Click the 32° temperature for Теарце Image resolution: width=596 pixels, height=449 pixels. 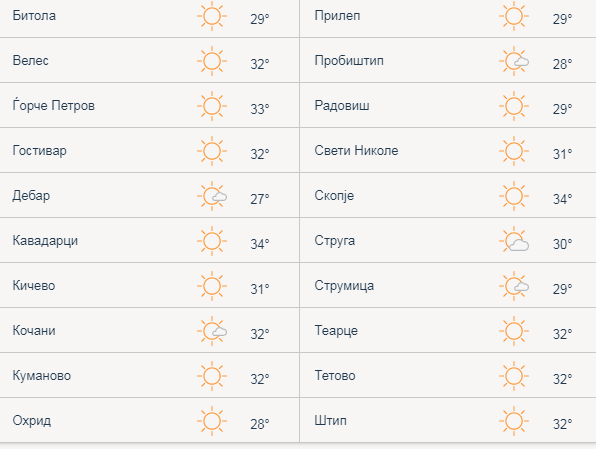coord(563,334)
